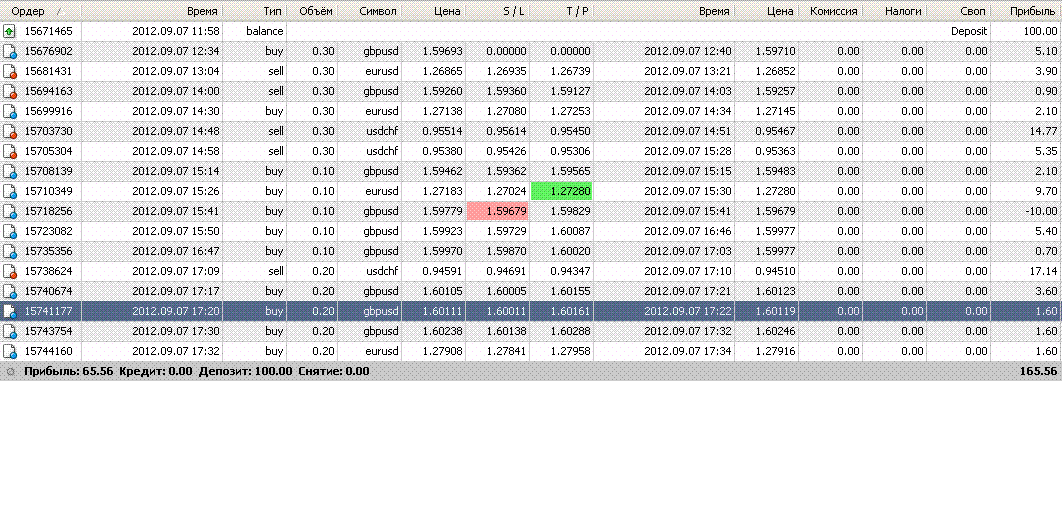Click close time 2012.09.07 16:46
The image size is (1062, 512).
point(688,231)
